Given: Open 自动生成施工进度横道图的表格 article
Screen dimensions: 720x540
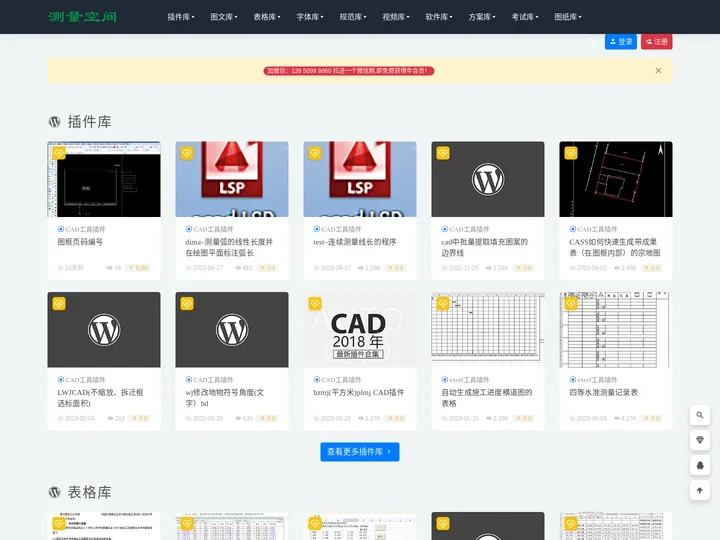Looking at the screenshot, I should click(487, 398).
